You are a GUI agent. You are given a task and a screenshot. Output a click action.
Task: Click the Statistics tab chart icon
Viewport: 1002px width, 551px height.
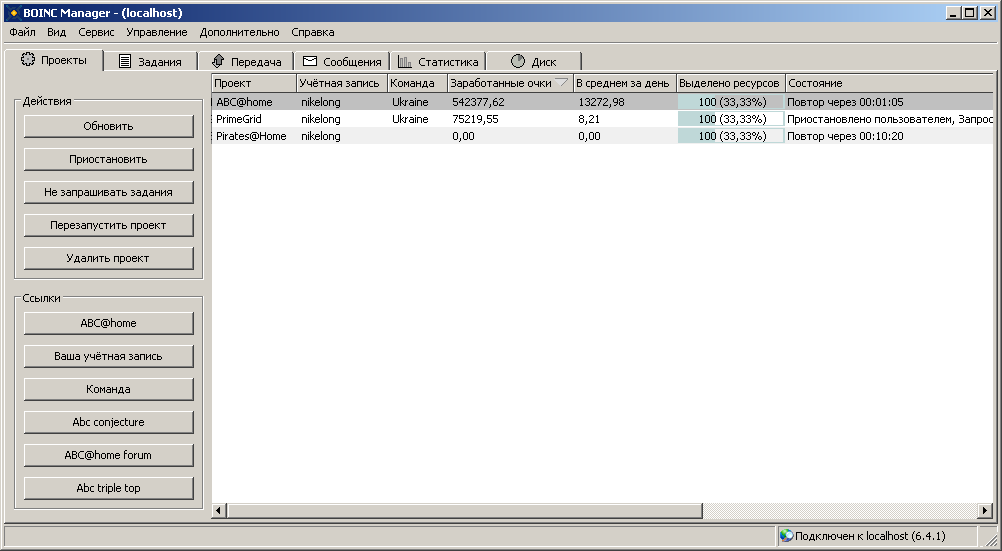point(405,61)
